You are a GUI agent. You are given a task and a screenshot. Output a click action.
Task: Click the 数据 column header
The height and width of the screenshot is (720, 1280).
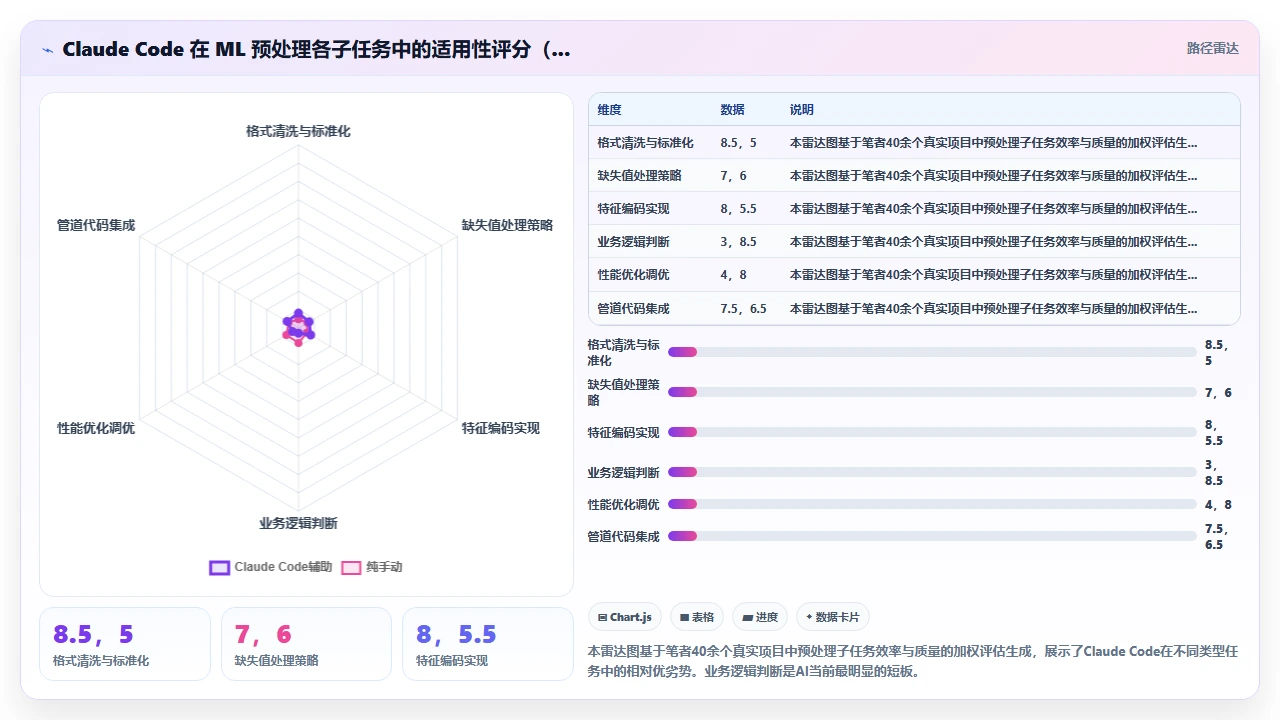(733, 110)
